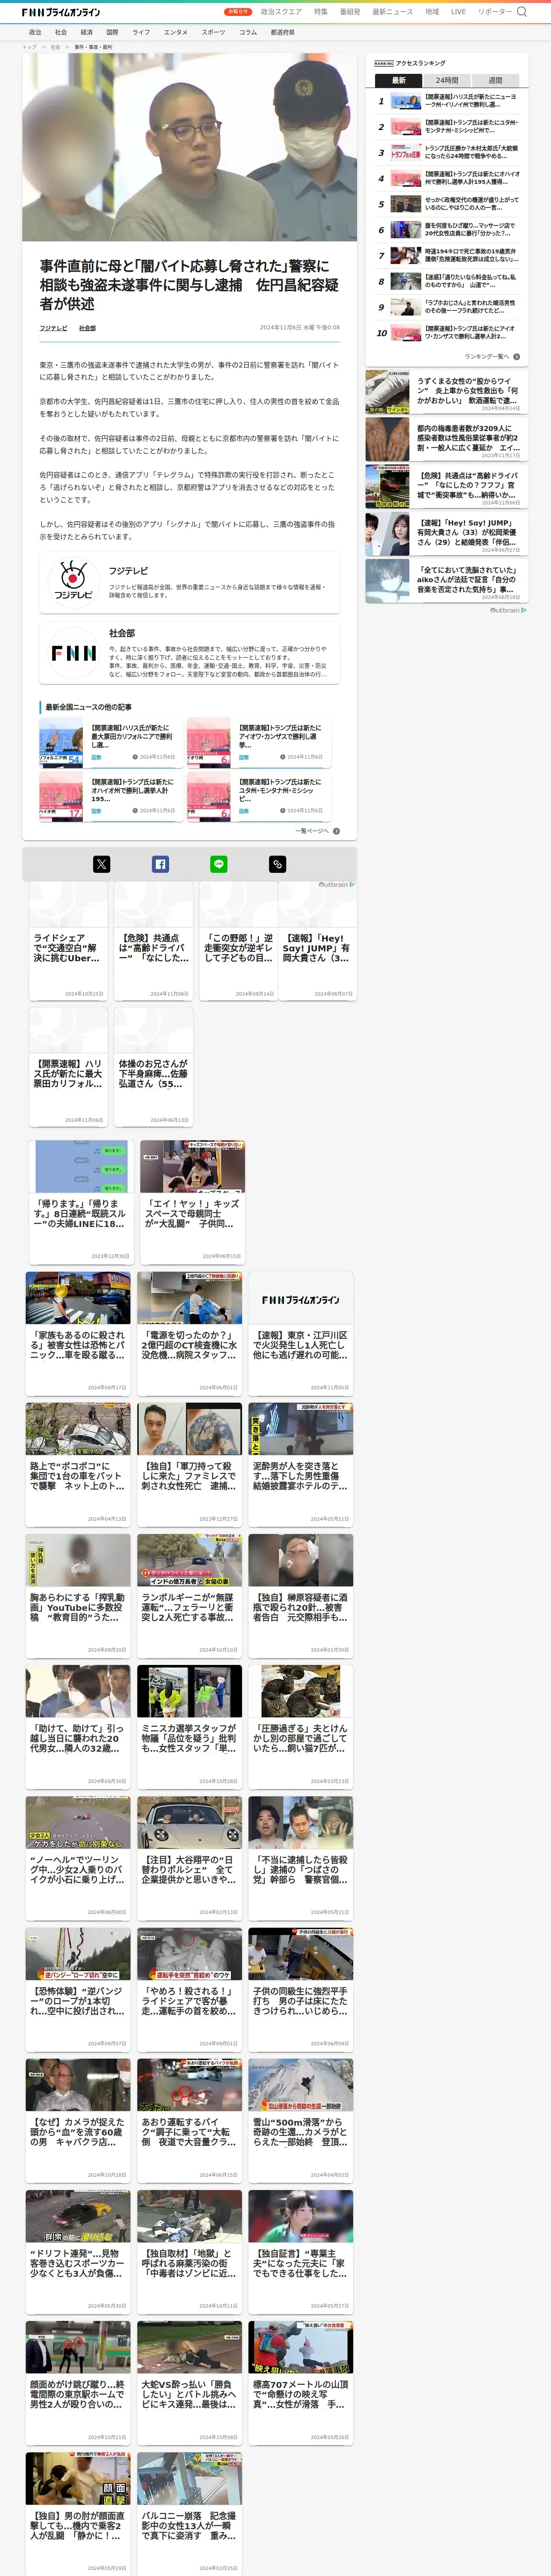Select the スポーツ category tab
This screenshot has width=551, height=2576.
pyautogui.click(x=213, y=32)
